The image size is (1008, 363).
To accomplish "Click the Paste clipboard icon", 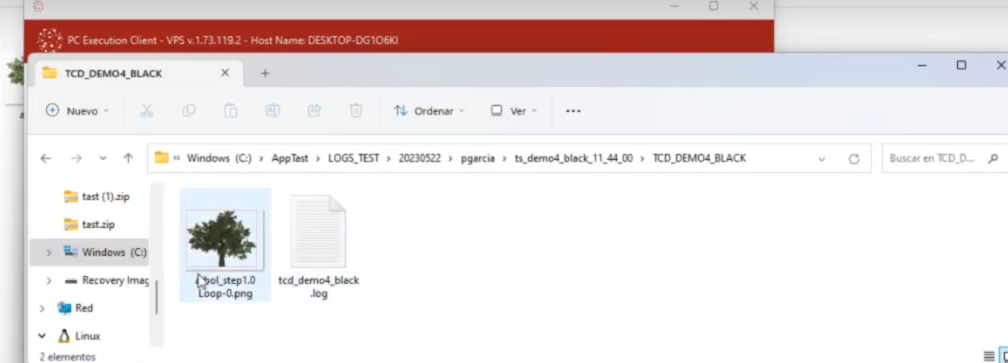I will tap(231, 111).
